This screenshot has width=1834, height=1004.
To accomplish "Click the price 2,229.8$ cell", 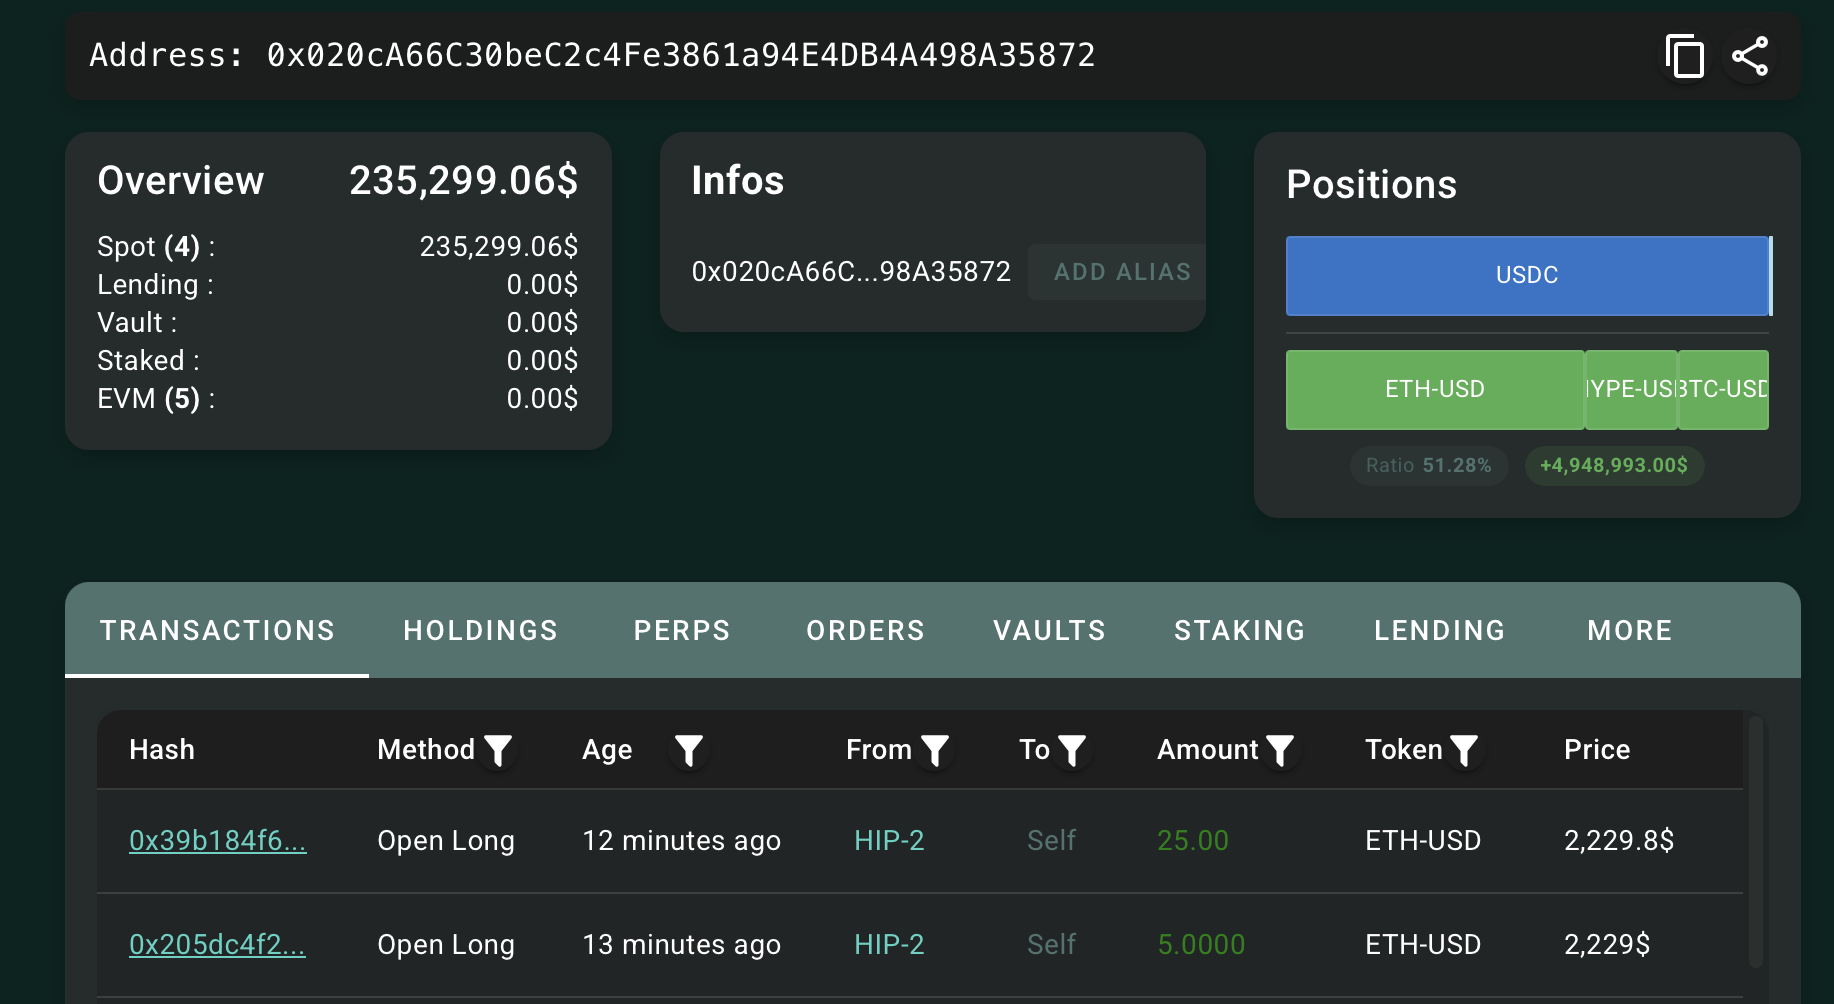I will tap(1619, 841).
